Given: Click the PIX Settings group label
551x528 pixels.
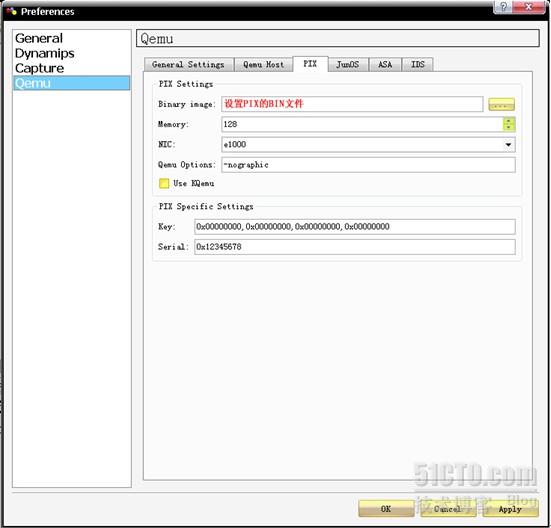Looking at the screenshot, I should 186,84.
